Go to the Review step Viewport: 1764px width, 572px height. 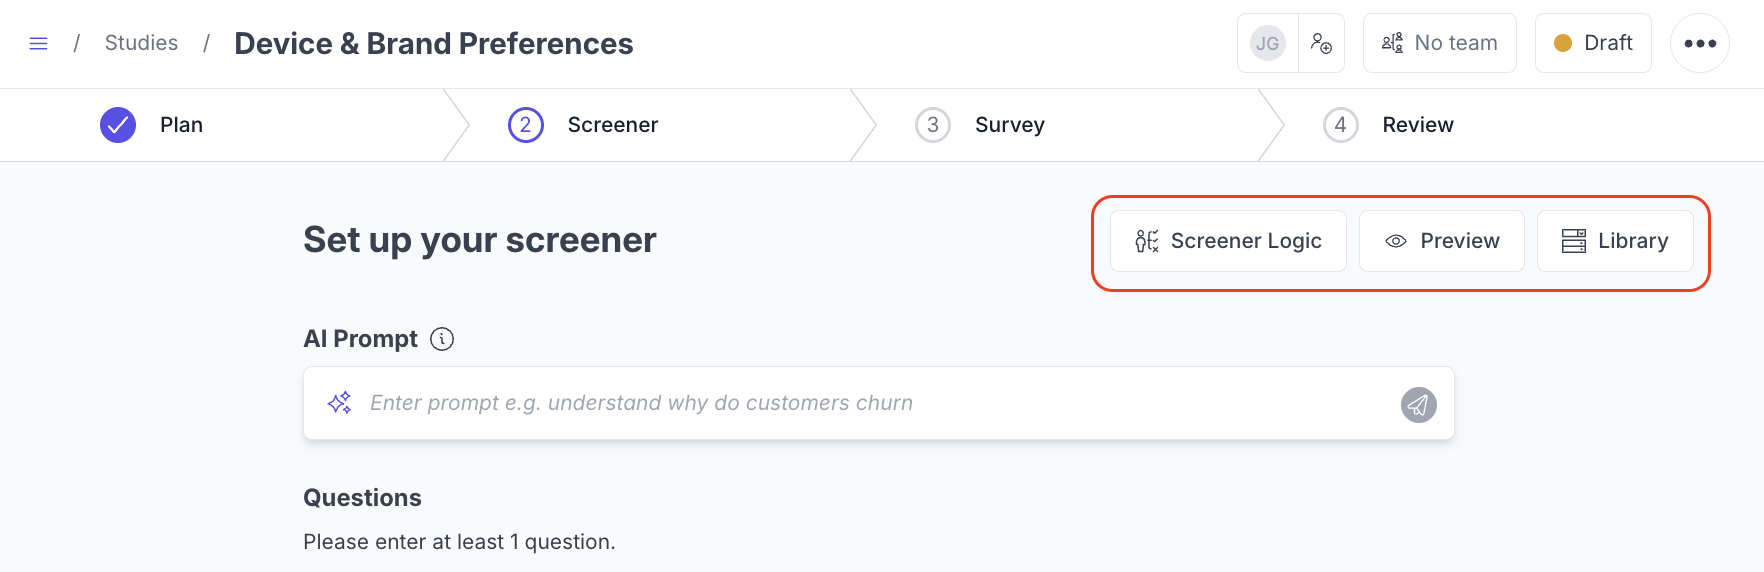1417,125
